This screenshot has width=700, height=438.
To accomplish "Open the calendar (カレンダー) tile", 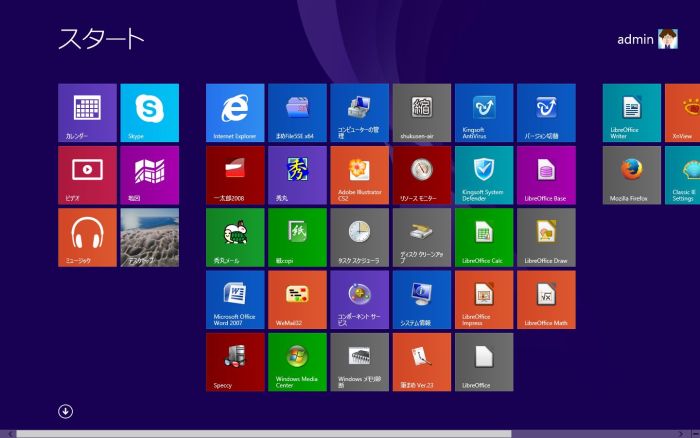I will point(87,112).
